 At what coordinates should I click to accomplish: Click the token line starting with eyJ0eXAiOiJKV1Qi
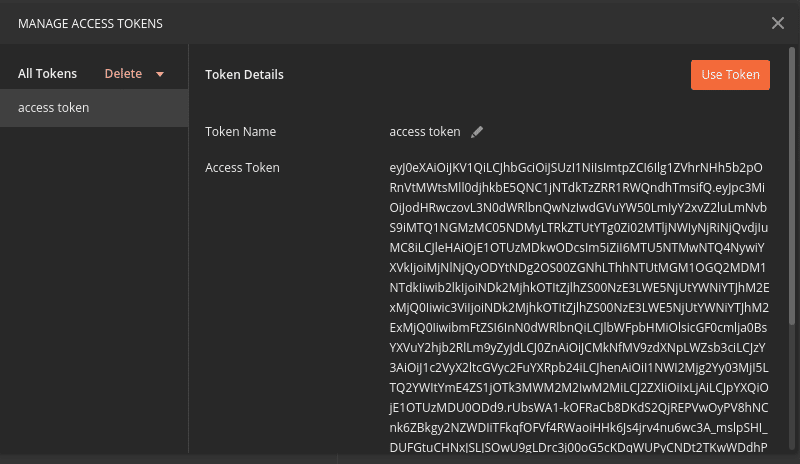click(x=576, y=168)
